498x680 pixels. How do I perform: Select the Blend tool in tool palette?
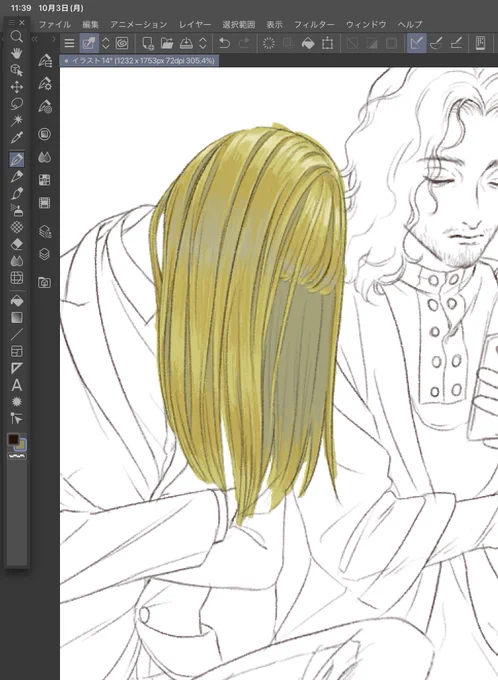point(16,261)
